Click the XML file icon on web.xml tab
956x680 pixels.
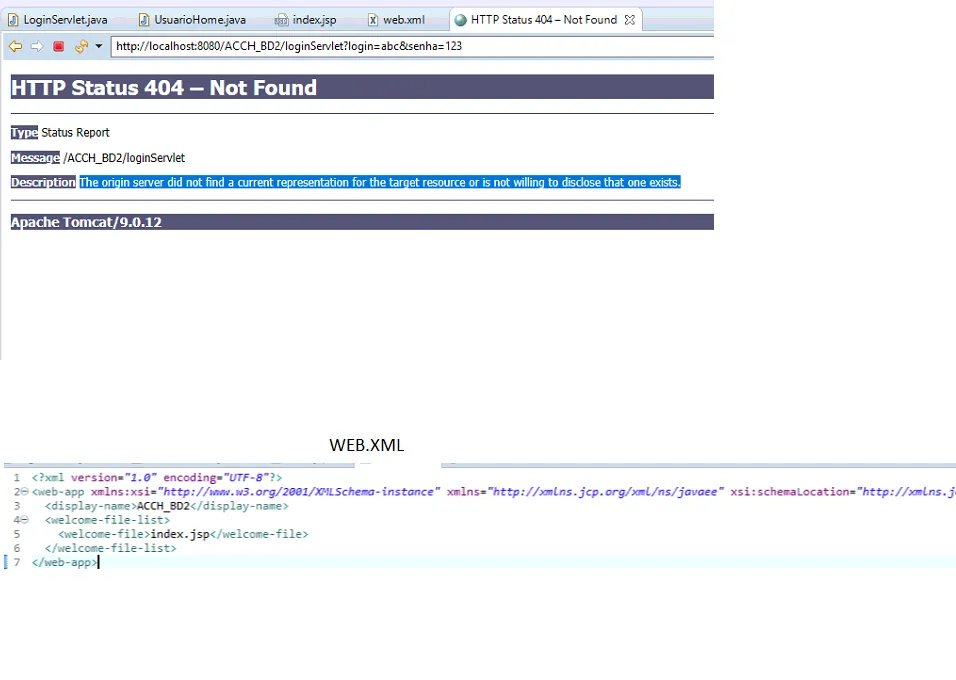tap(373, 20)
